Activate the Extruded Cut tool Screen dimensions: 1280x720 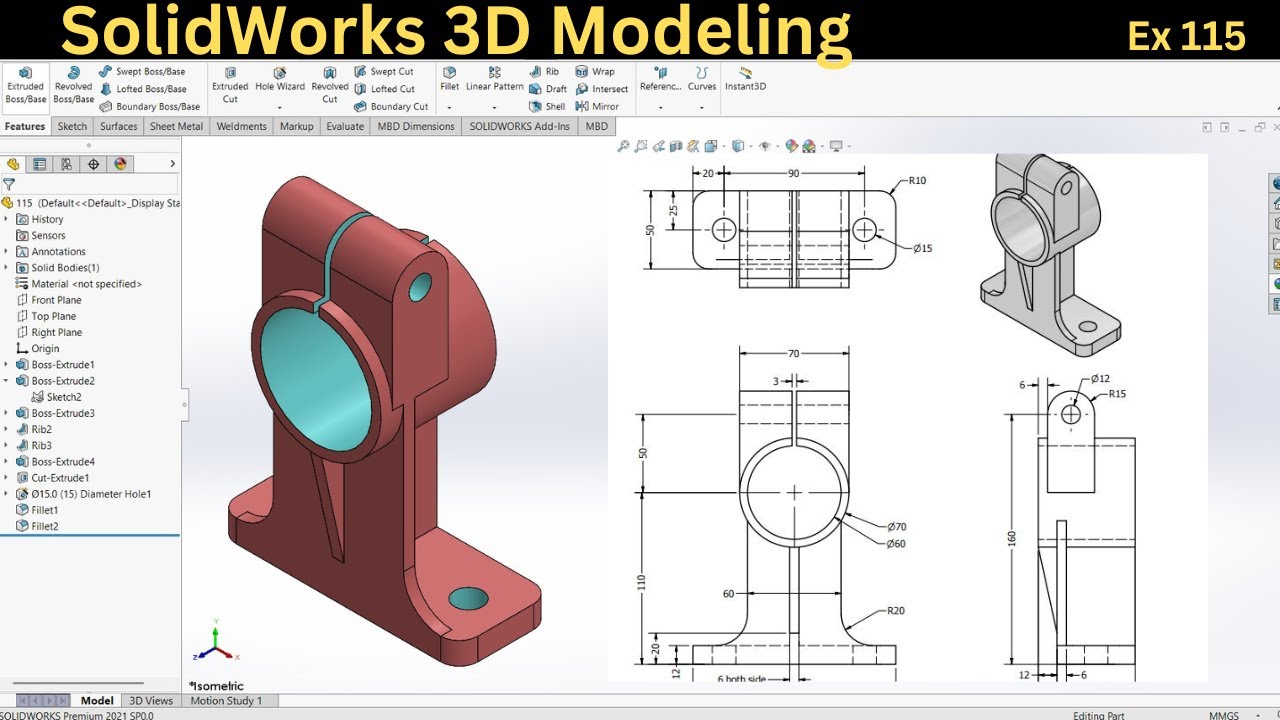[230, 86]
